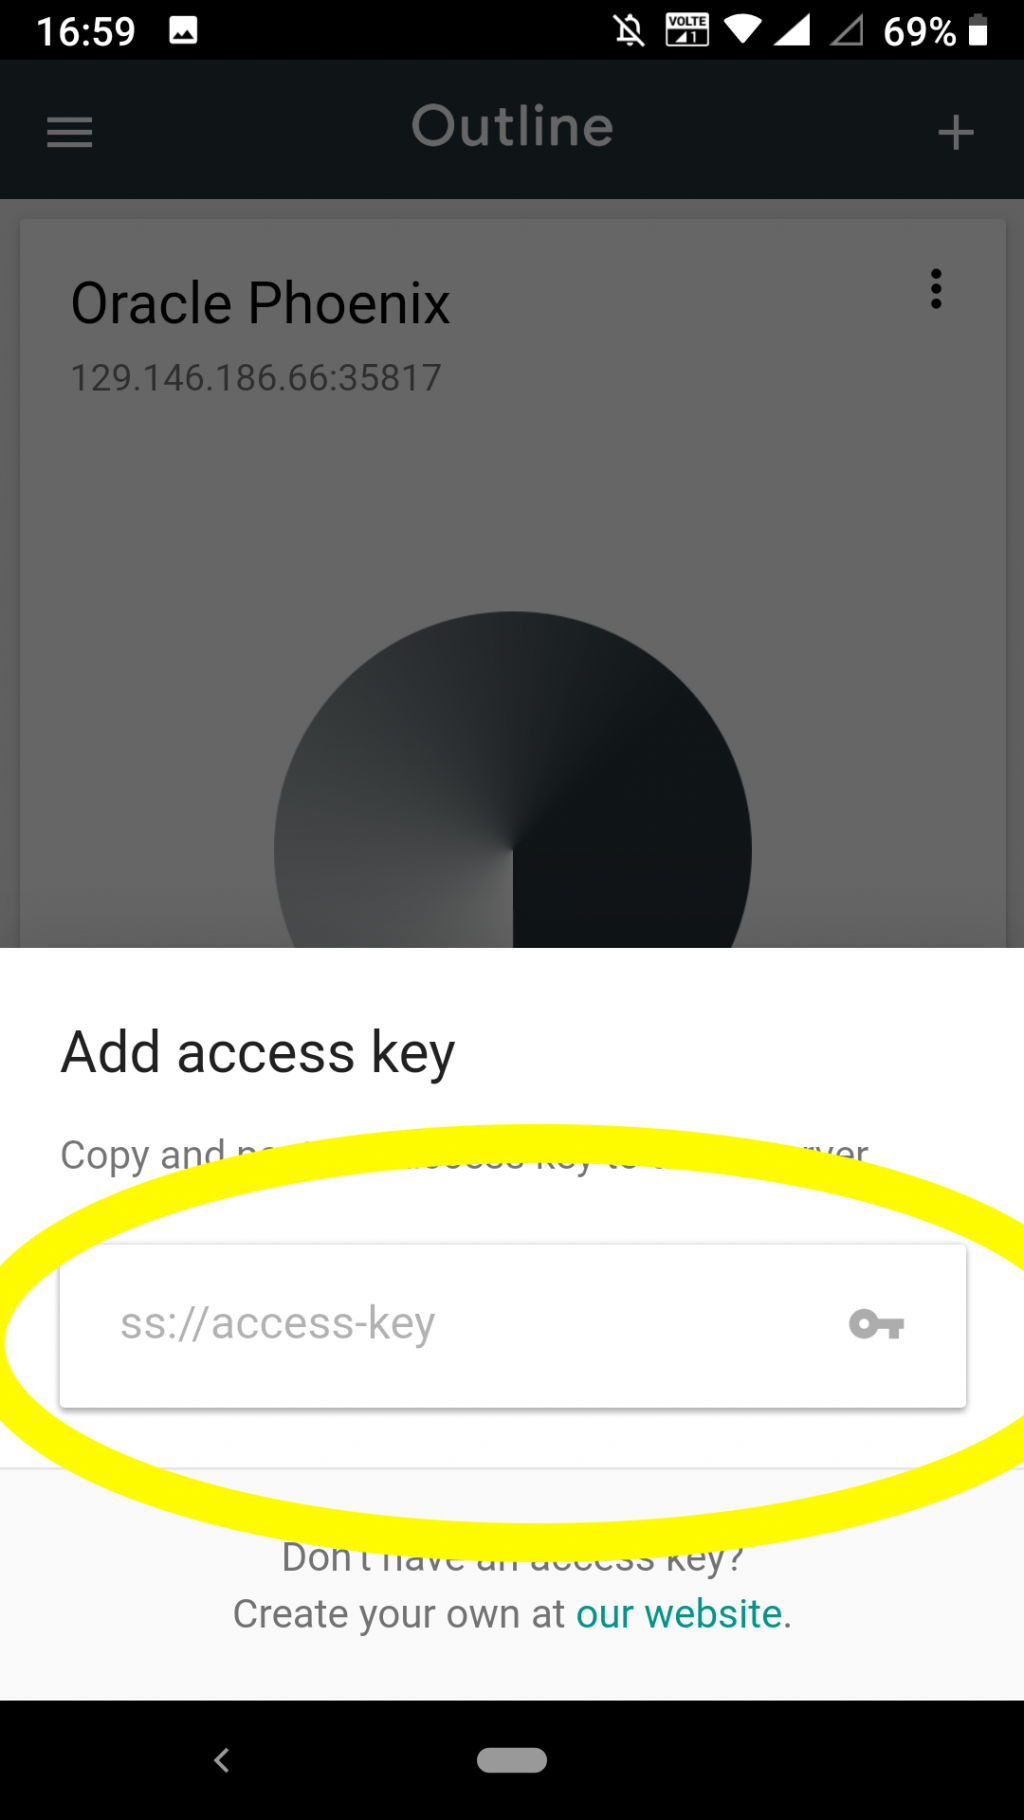Tap the plus icon to add server
This screenshot has height=1820, width=1024.
pyautogui.click(x=956, y=132)
